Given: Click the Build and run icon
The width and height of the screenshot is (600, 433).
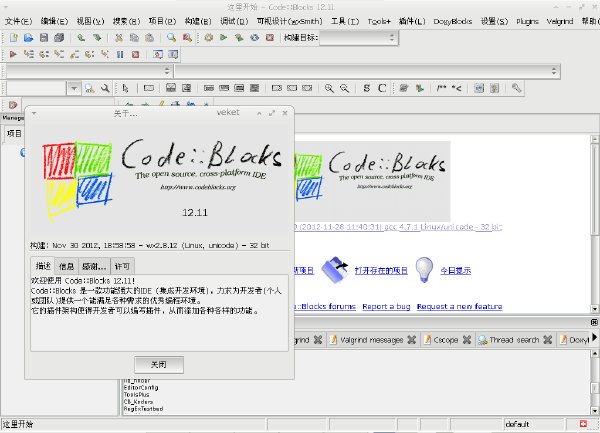Looking at the screenshot, I should 239,37.
